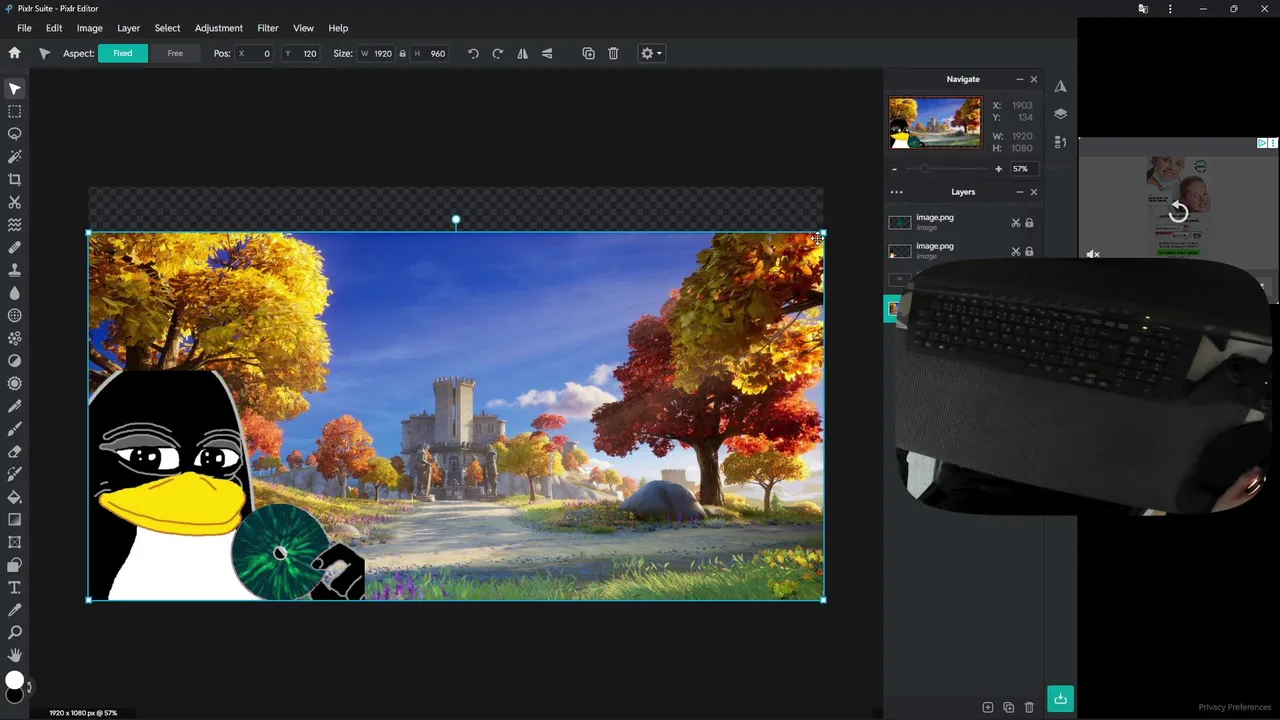Add a new layer at panel bottom
Viewport: 1280px width, 720px height.
pos(988,707)
